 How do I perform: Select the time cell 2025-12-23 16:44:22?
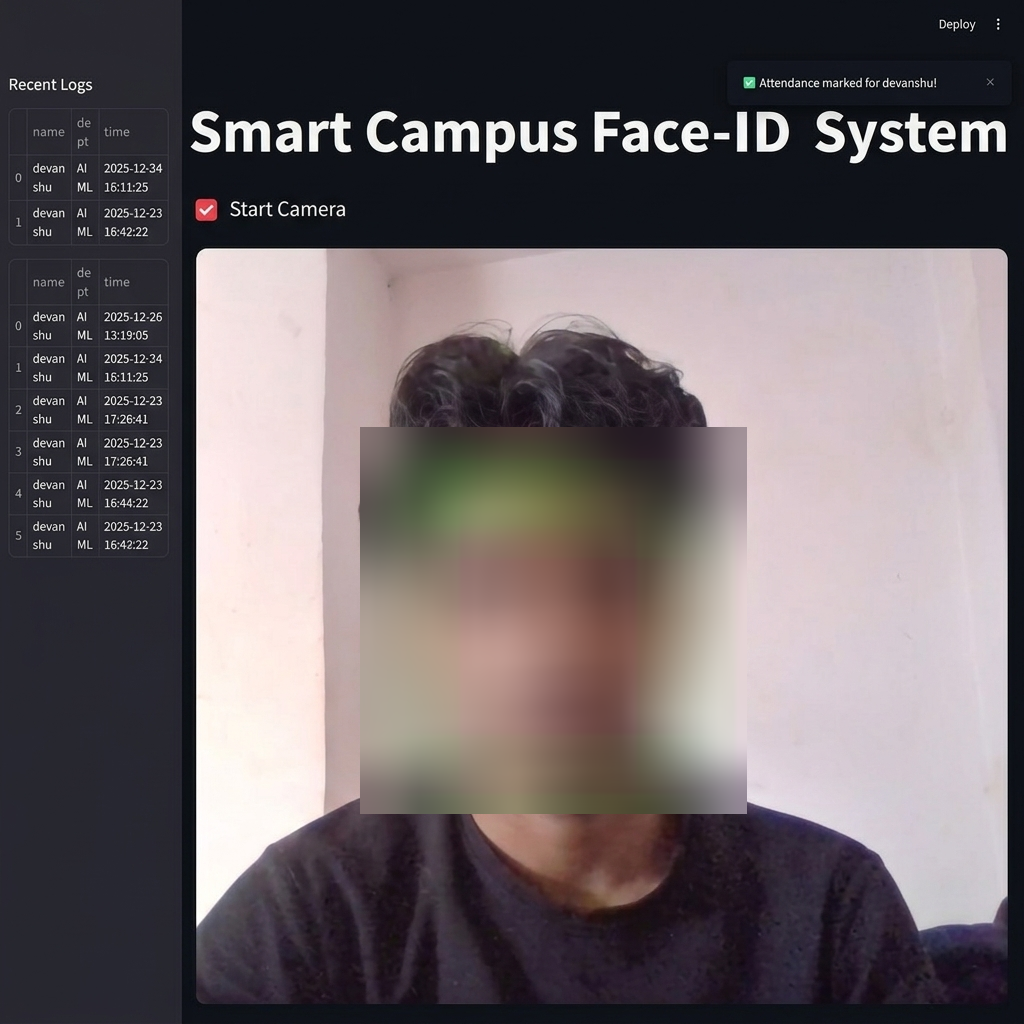[x=133, y=494]
